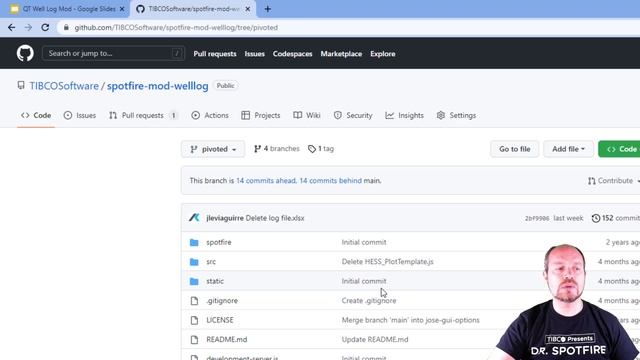Open the 14 commits ahead link

pos(266,181)
